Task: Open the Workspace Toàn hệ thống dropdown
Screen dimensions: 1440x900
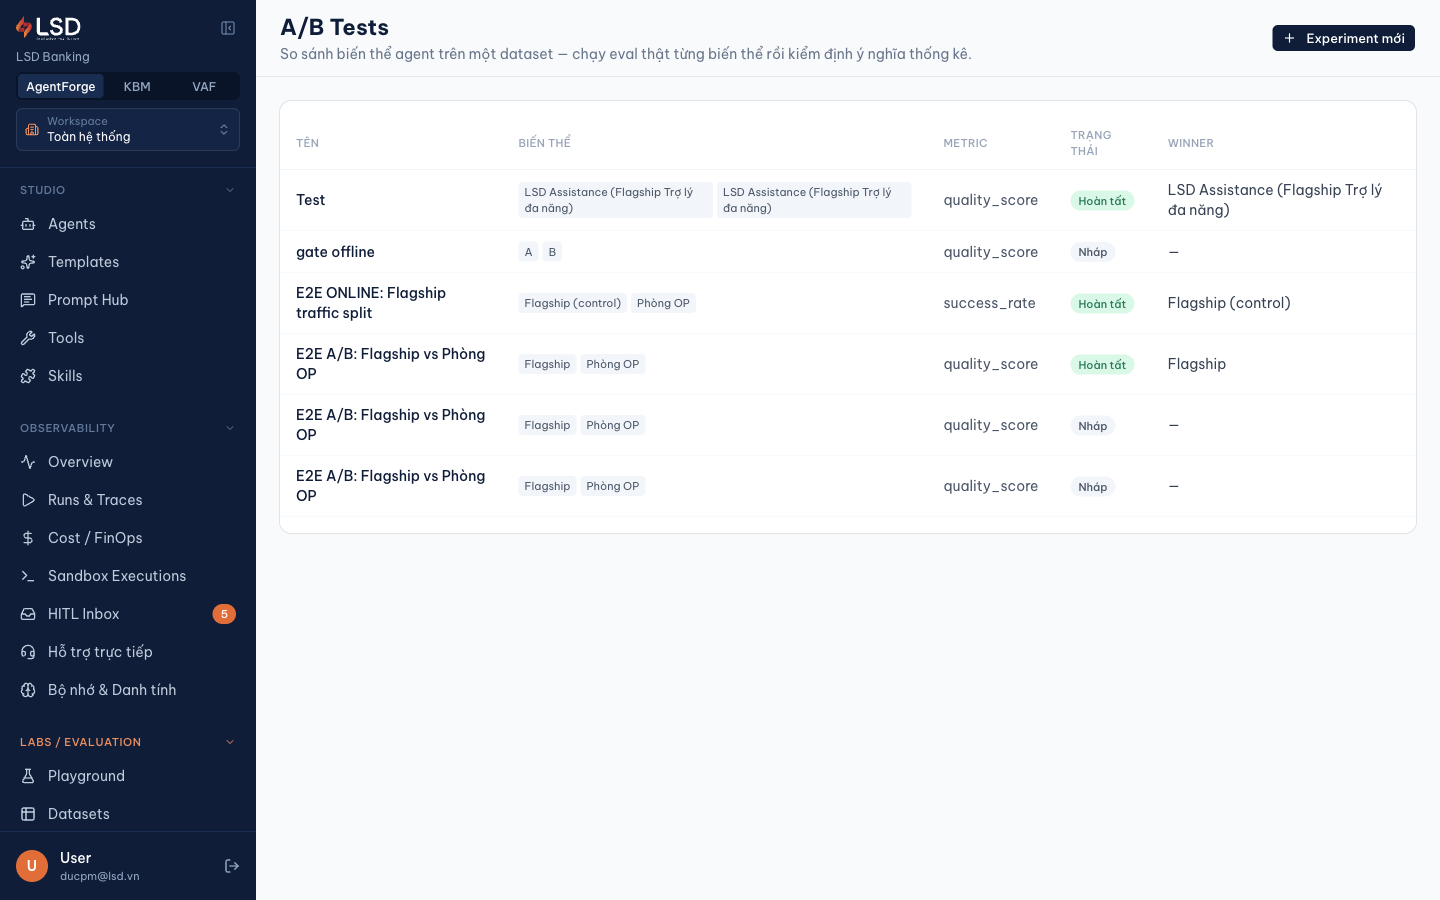Action: (x=128, y=130)
